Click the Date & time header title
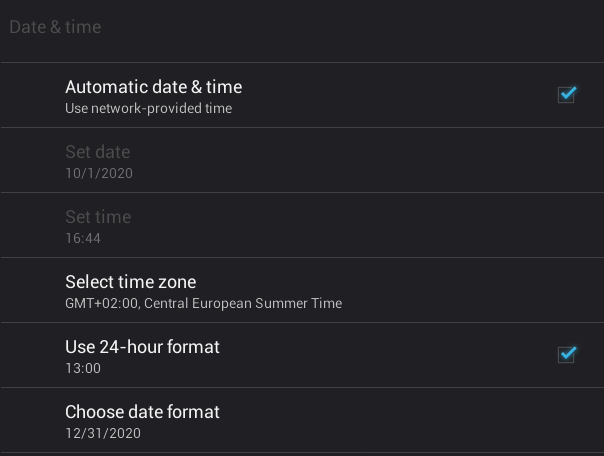Image resolution: width=604 pixels, height=456 pixels. pos(55,27)
